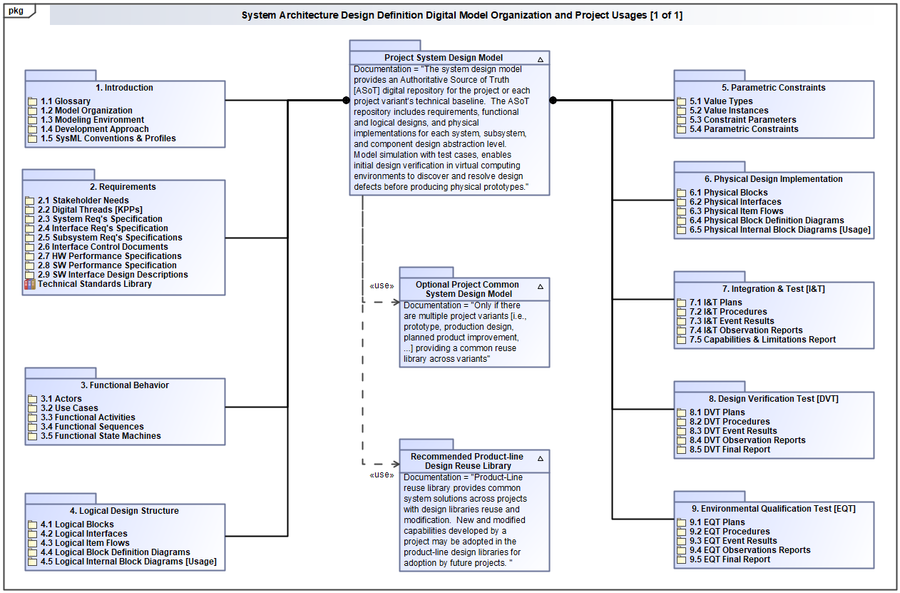The height and width of the screenshot is (593, 900).
Task: Click the folder icon beside 3.2 Use Cases
Action: pos(32,409)
